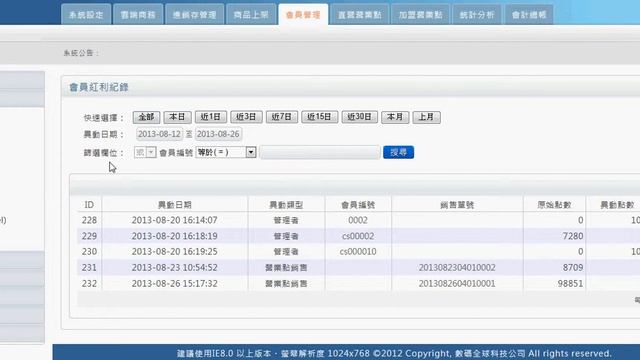Click original points value 7280

(x=573, y=236)
